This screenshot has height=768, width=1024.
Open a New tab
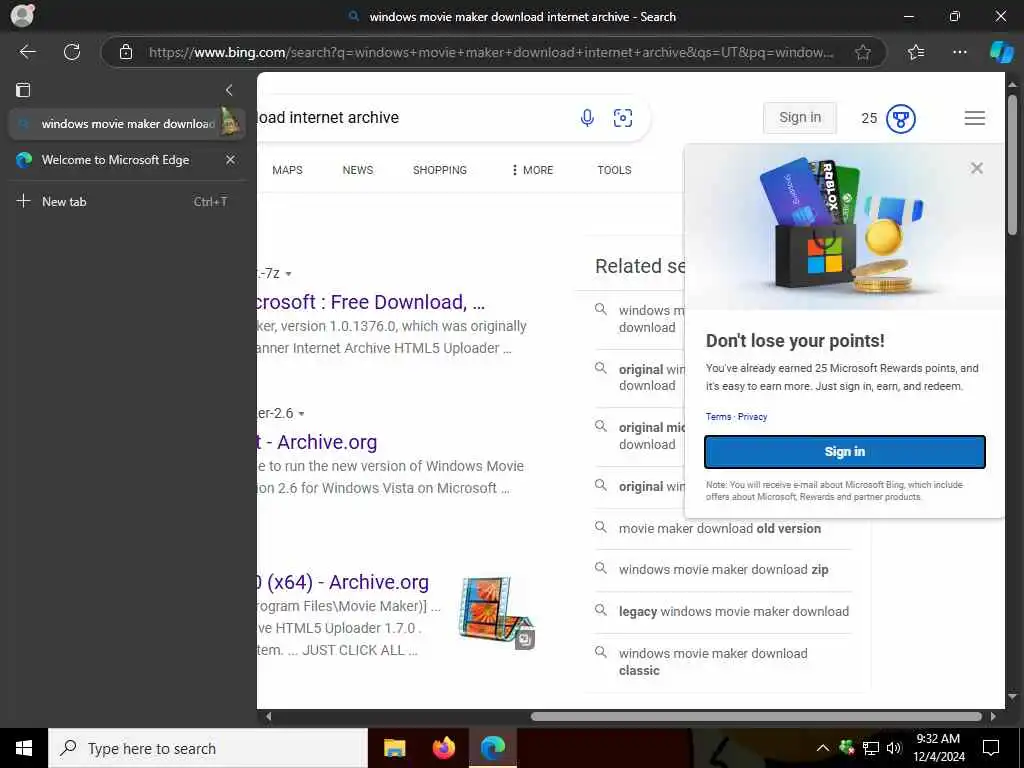(x=127, y=202)
